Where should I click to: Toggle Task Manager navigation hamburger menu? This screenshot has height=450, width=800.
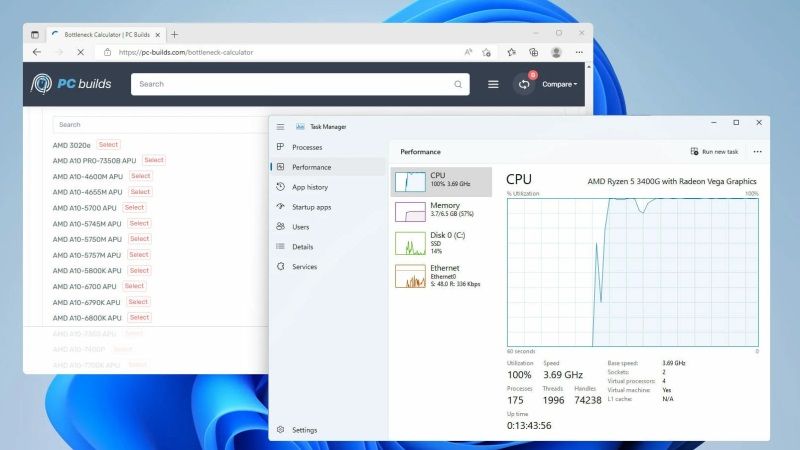coord(280,127)
